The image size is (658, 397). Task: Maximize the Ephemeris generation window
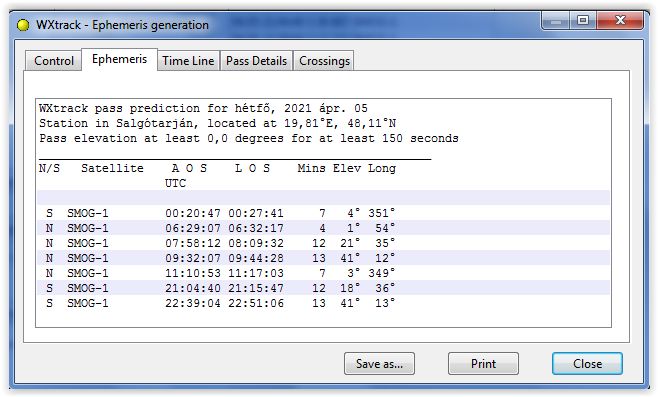583,20
